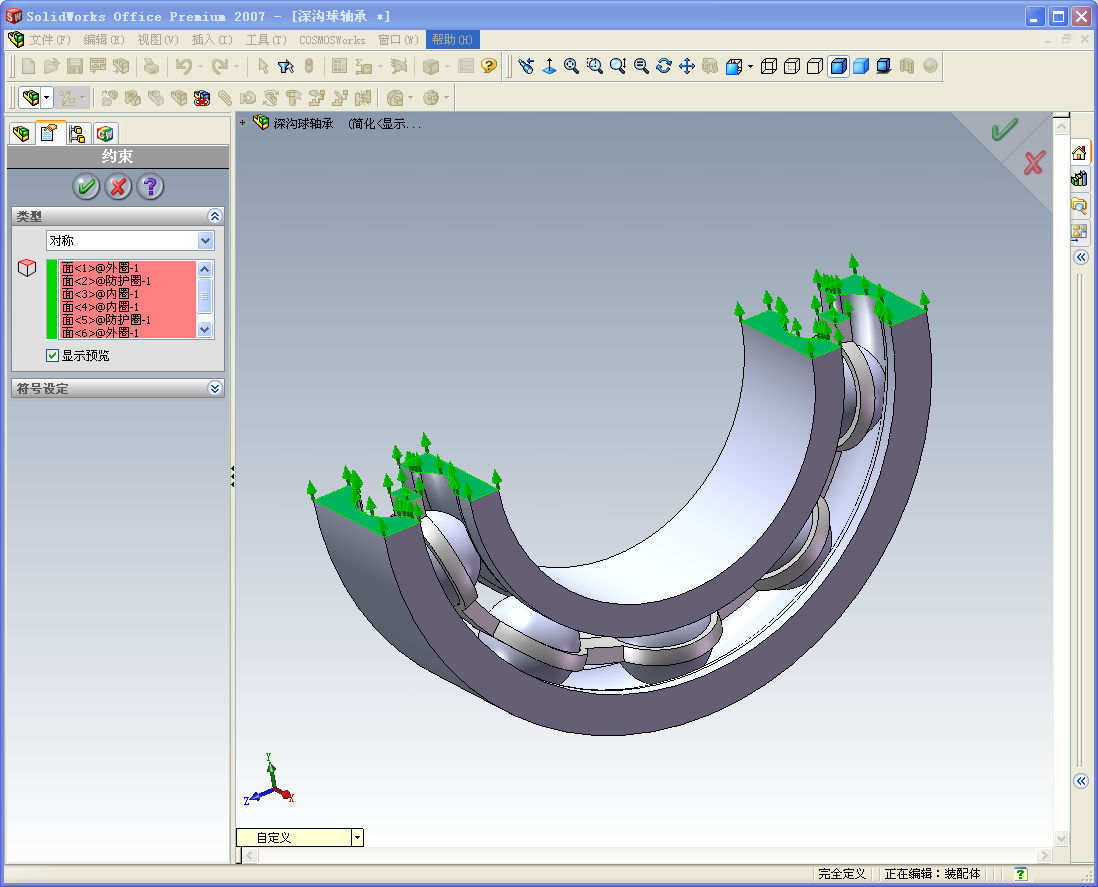Switch display to Shaded mode

click(861, 66)
